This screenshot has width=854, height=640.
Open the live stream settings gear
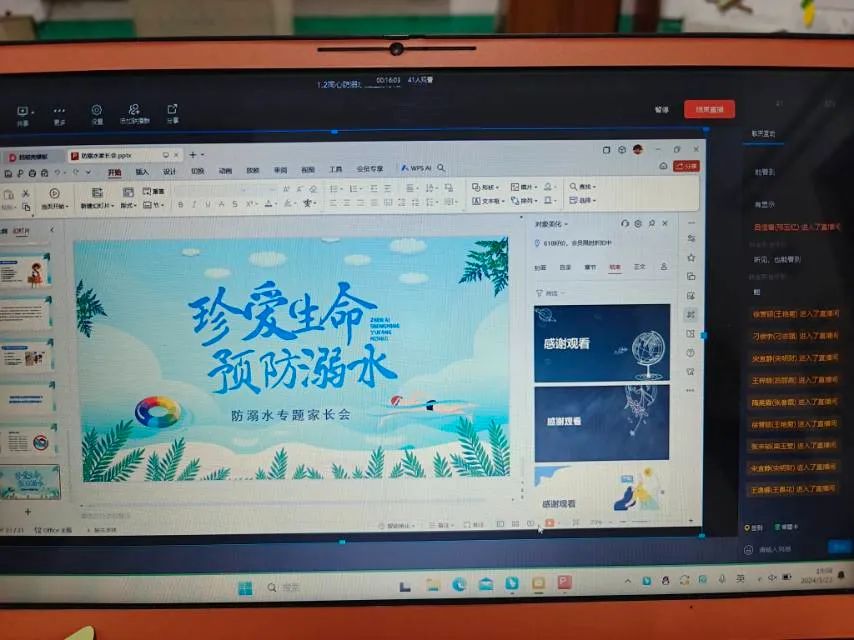[96, 110]
